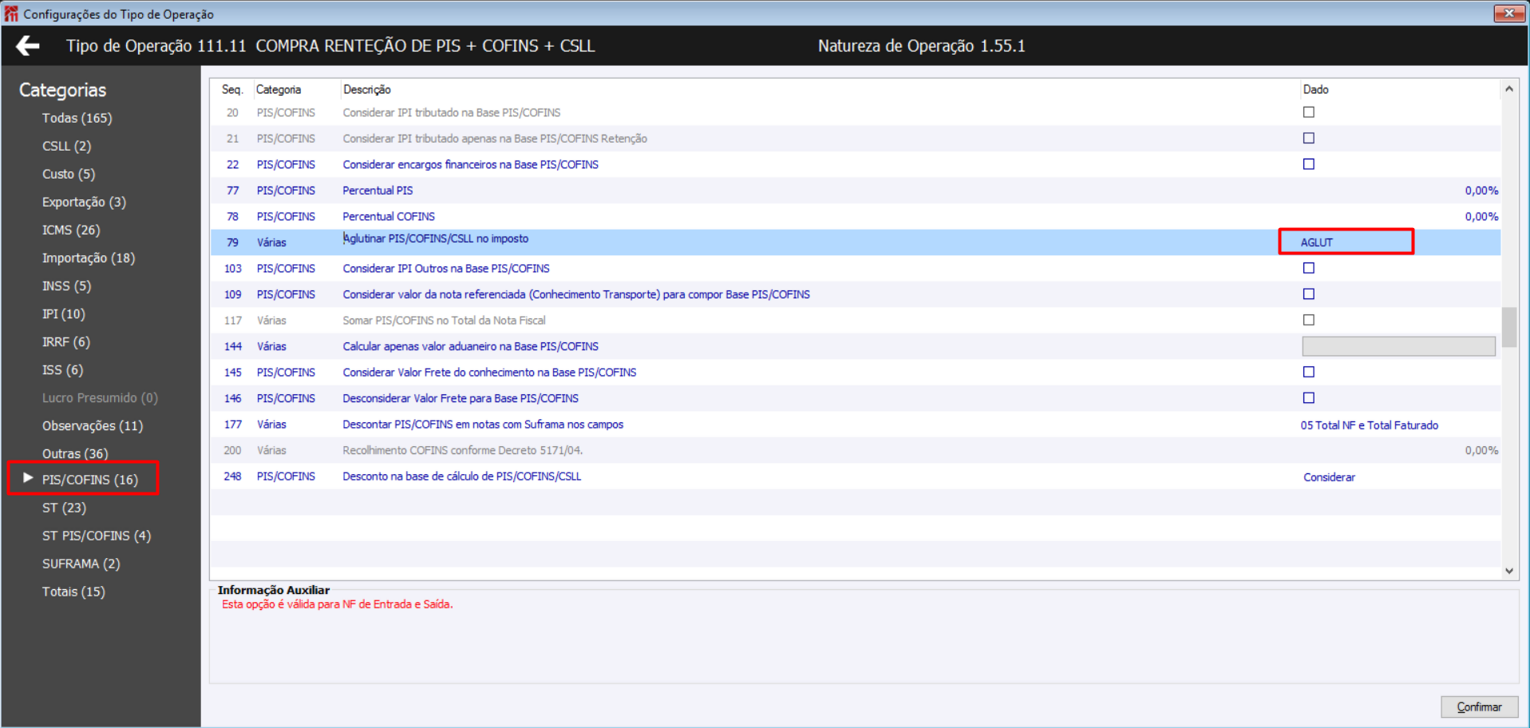Select the ST PIS/COFINS (4) category
1530x728 pixels.
96,536
